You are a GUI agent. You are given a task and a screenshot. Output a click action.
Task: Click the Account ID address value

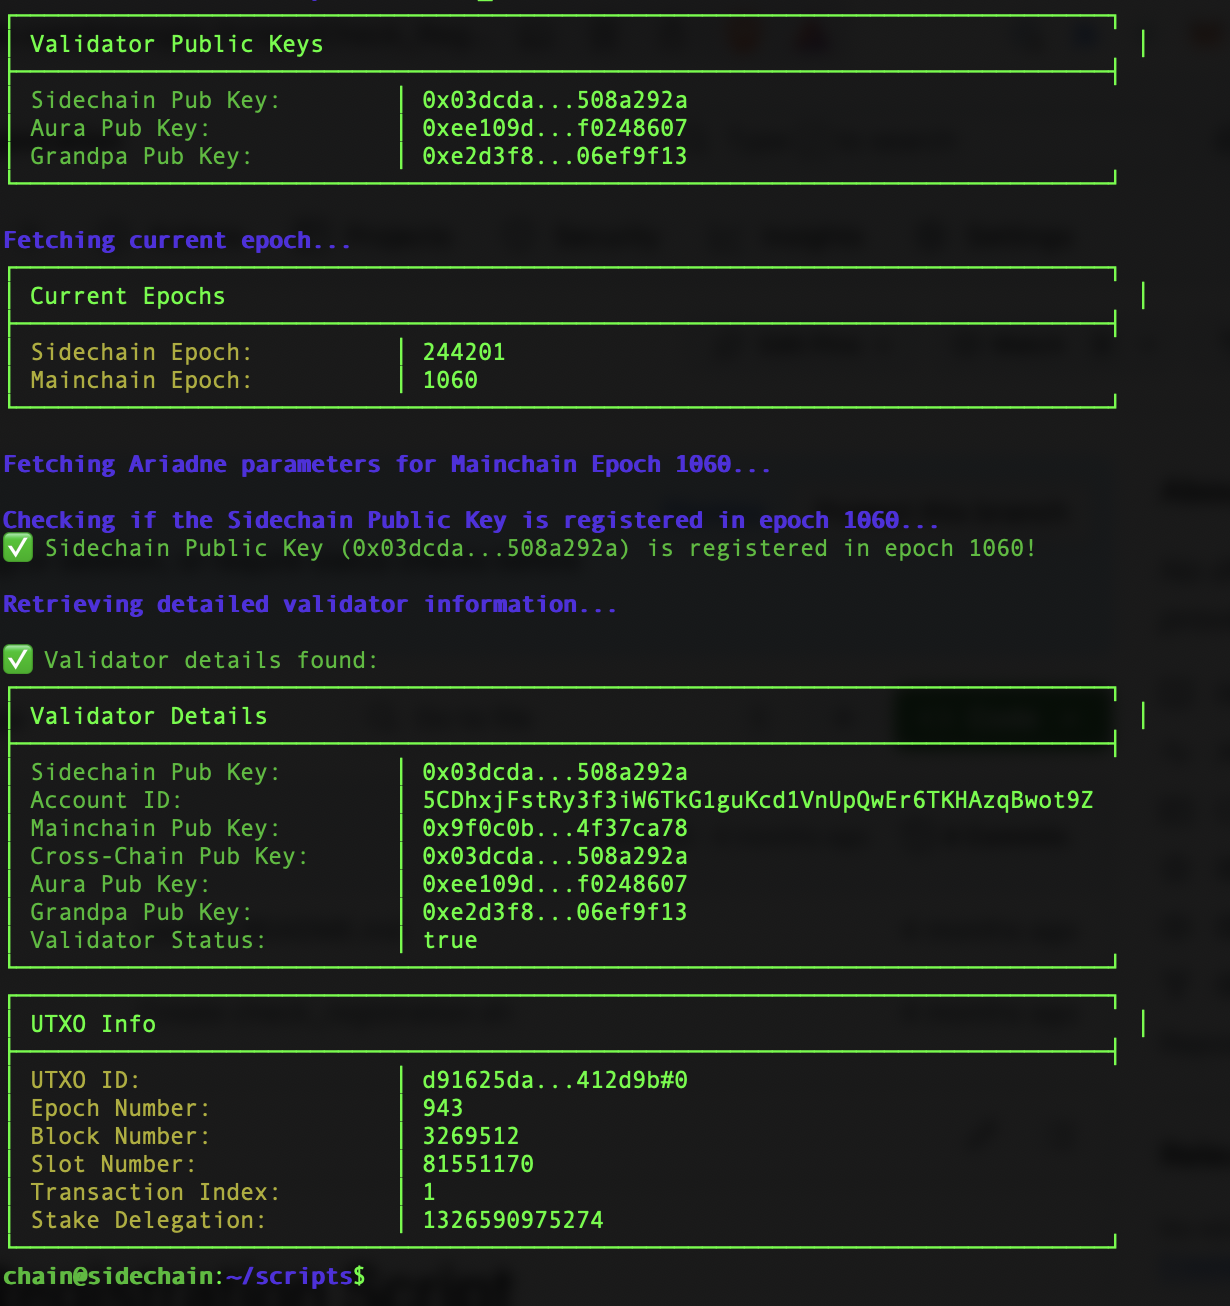tap(757, 800)
